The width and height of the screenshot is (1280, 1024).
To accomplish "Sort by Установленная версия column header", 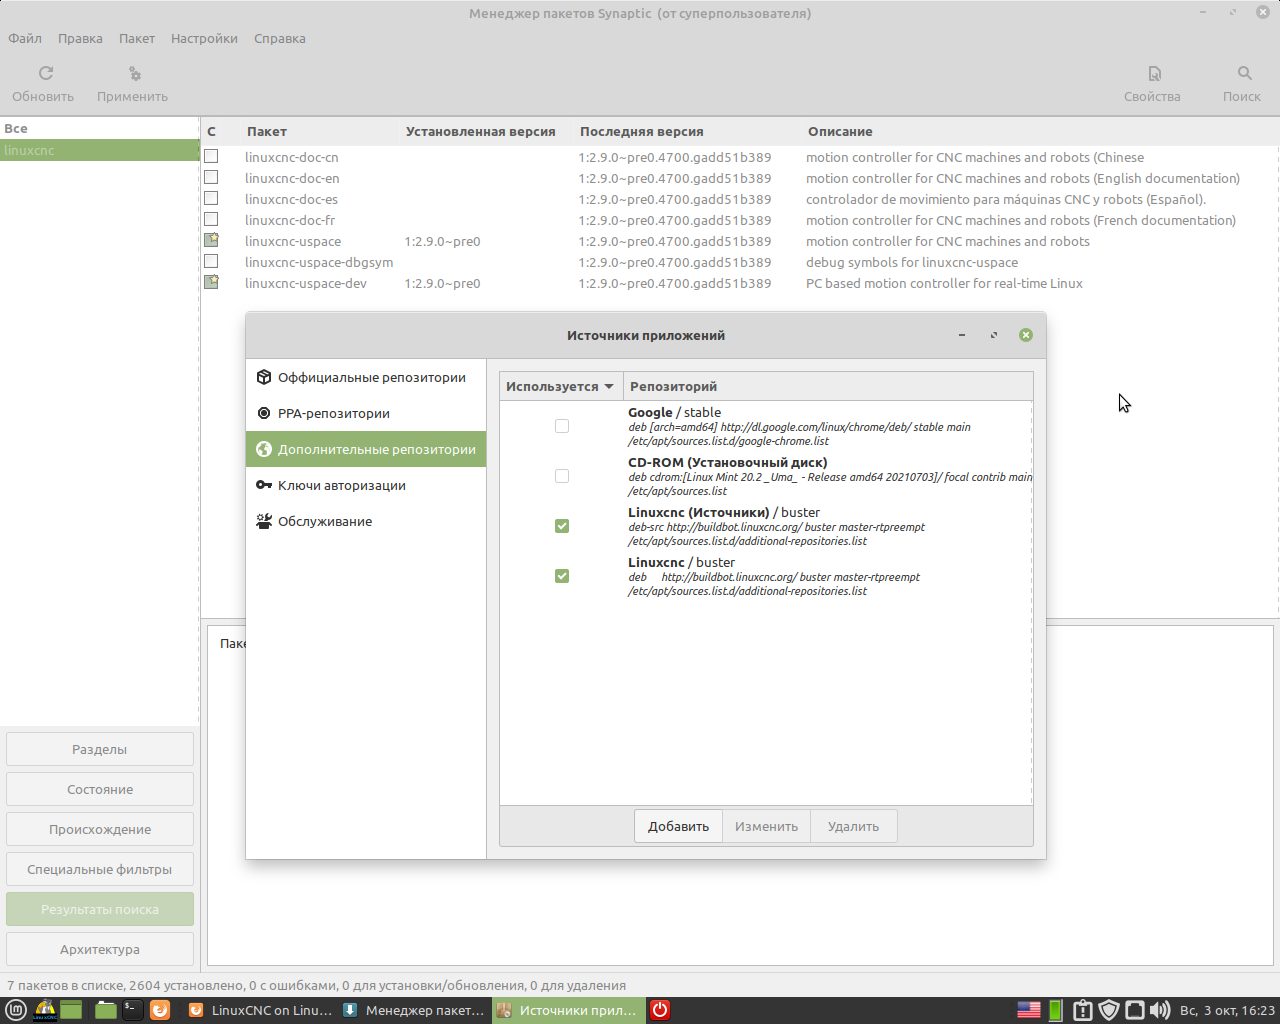I will point(486,131).
